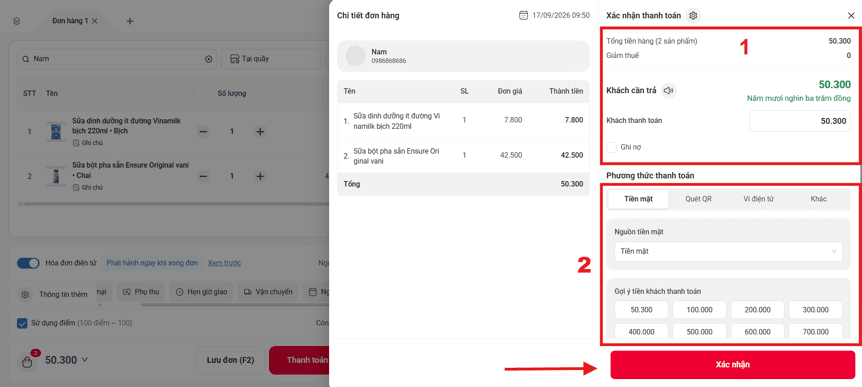Open Thông tin thêm settings gear
862x387 pixels.
(25, 295)
